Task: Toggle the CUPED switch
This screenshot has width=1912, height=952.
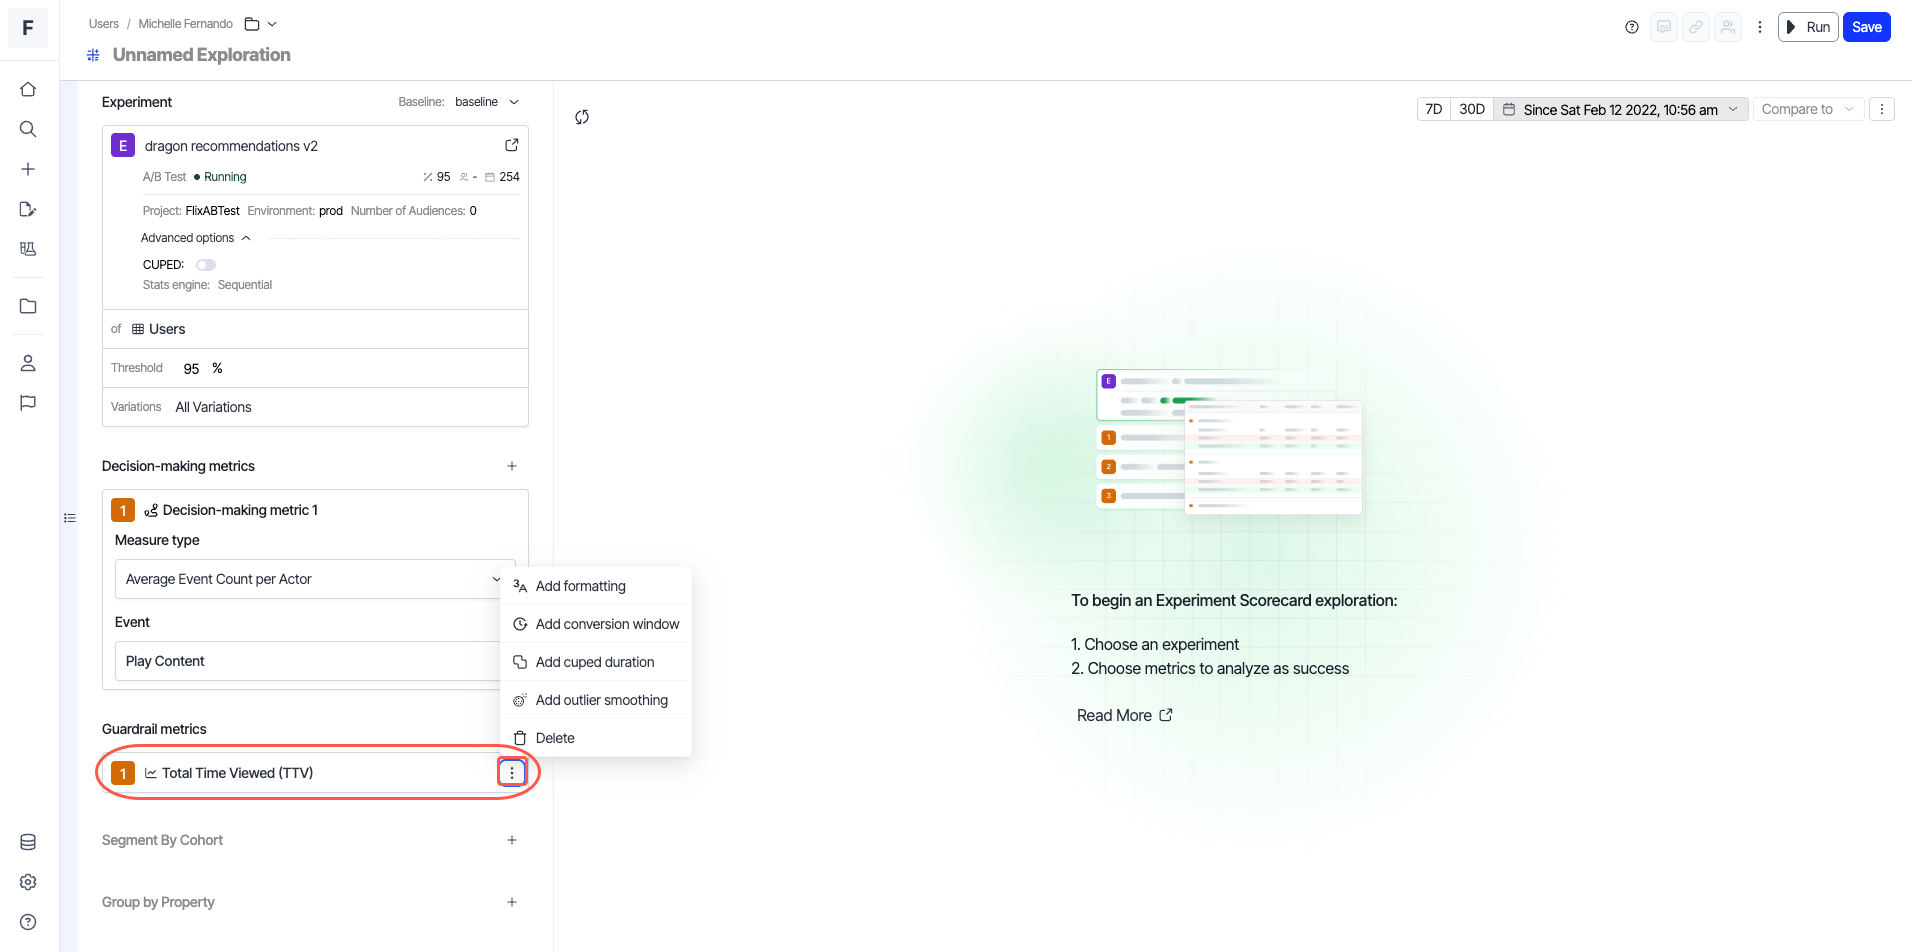Action: [x=206, y=265]
